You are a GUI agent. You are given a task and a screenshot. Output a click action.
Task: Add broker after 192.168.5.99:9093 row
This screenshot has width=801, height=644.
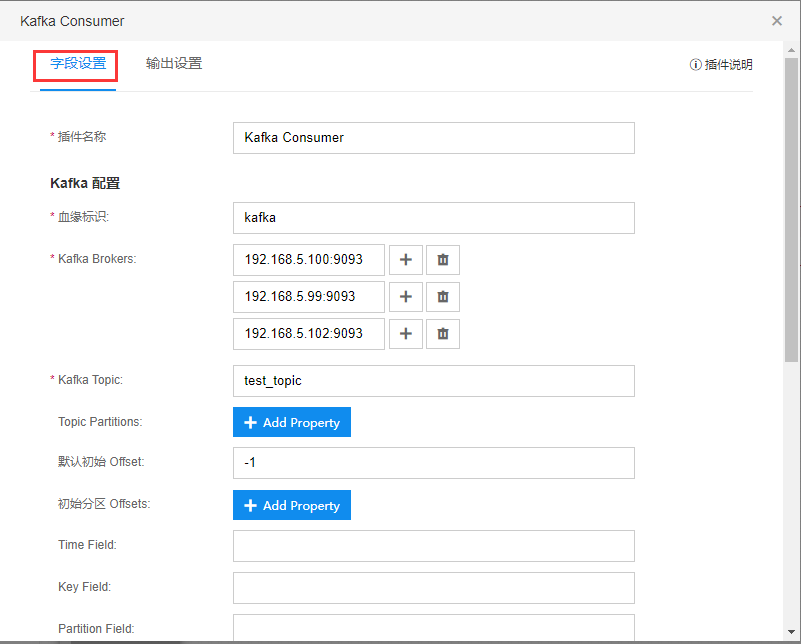coord(406,297)
